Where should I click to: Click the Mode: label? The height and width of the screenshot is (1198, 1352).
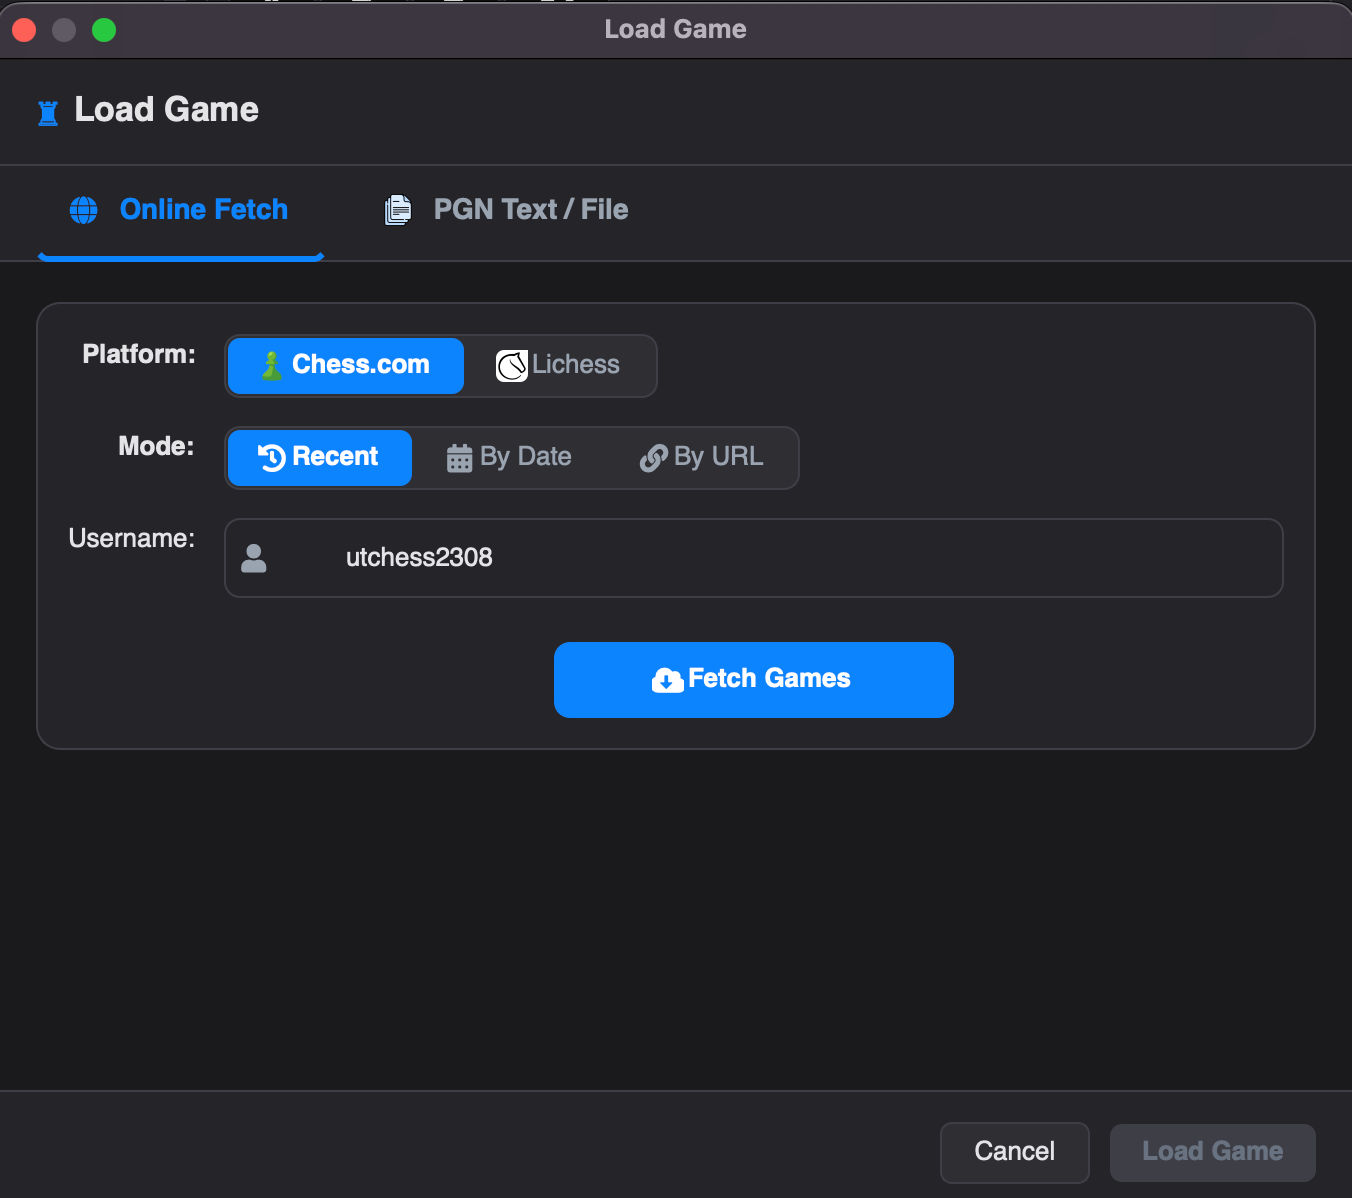[156, 446]
